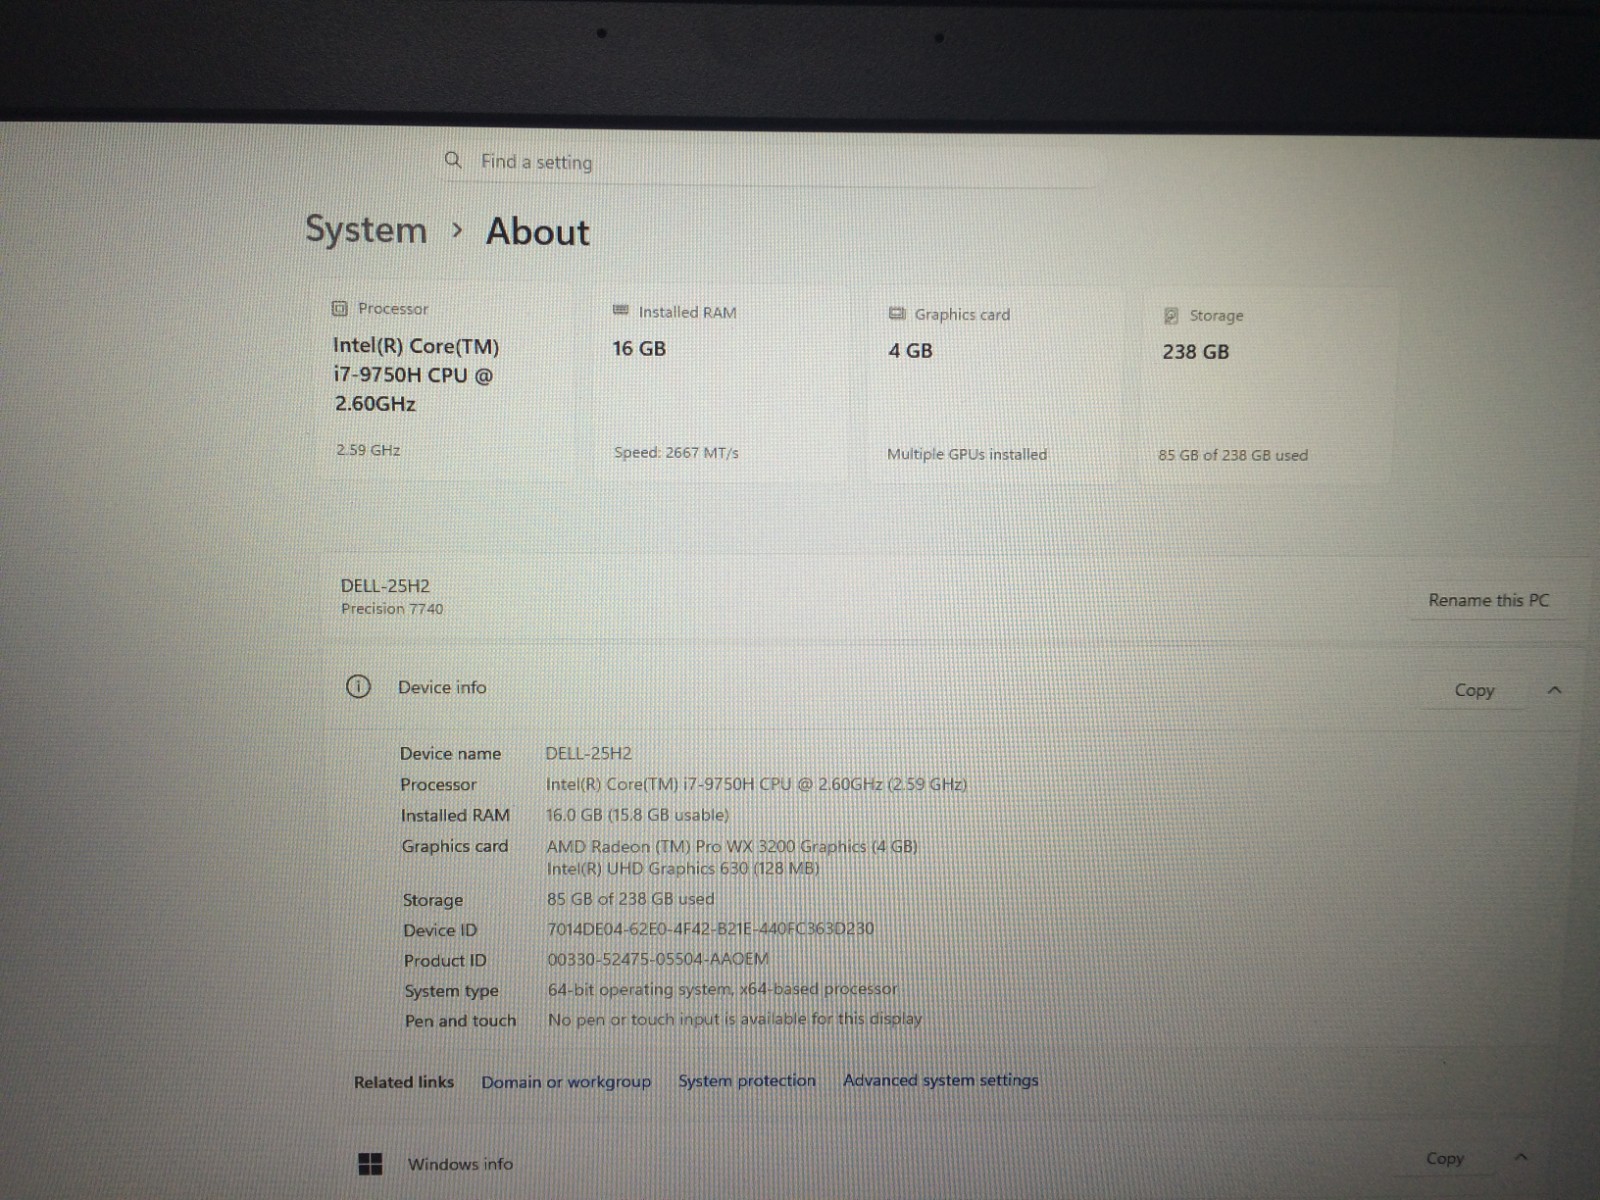This screenshot has width=1600, height=1200.
Task: Collapse the Windows info section chevron
Action: [1521, 1157]
